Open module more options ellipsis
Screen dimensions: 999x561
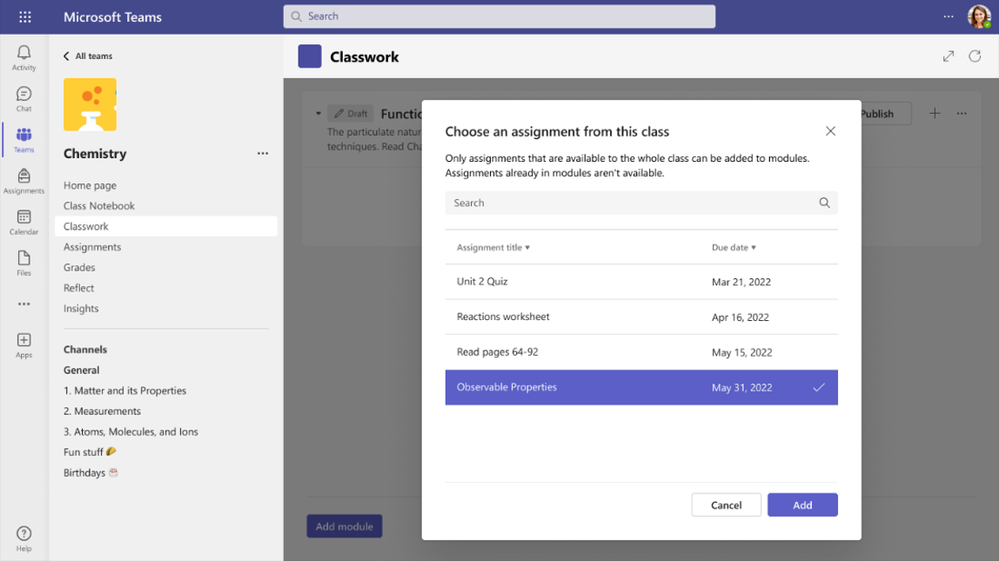tap(961, 113)
